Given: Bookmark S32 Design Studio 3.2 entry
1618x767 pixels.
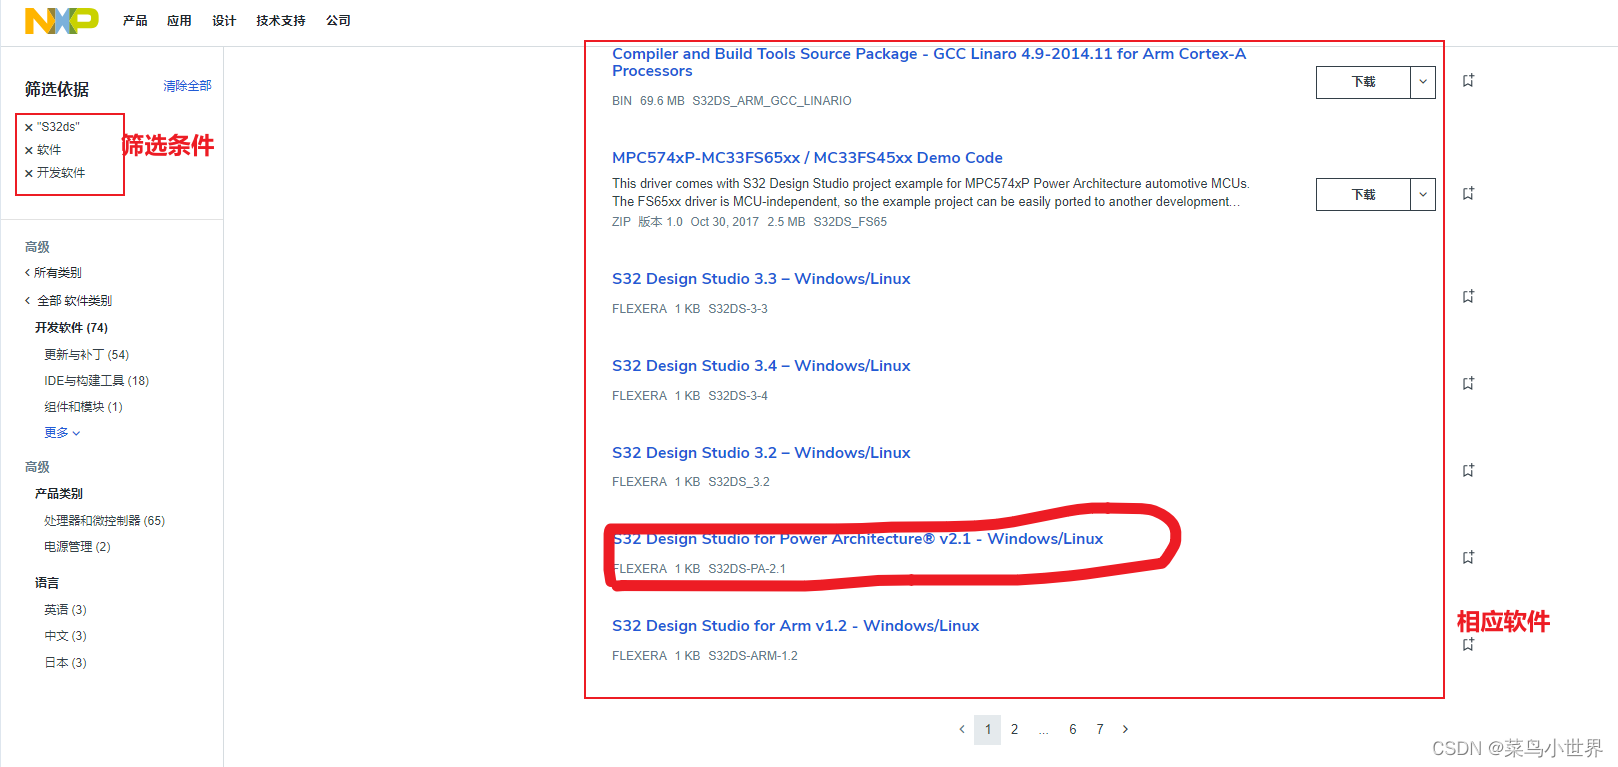Looking at the screenshot, I should click(x=1468, y=470).
